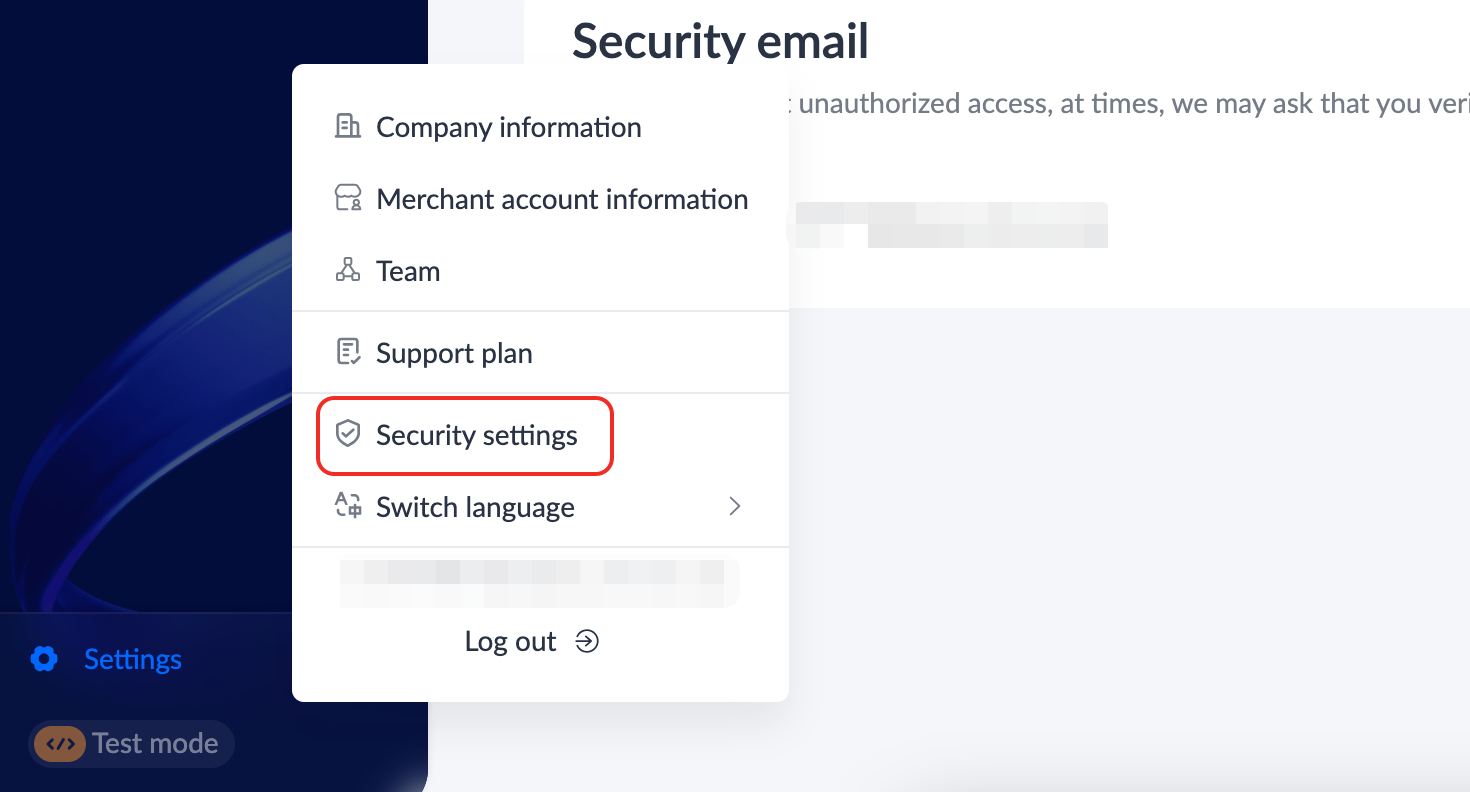Click the blurred email under Security email

(950, 225)
